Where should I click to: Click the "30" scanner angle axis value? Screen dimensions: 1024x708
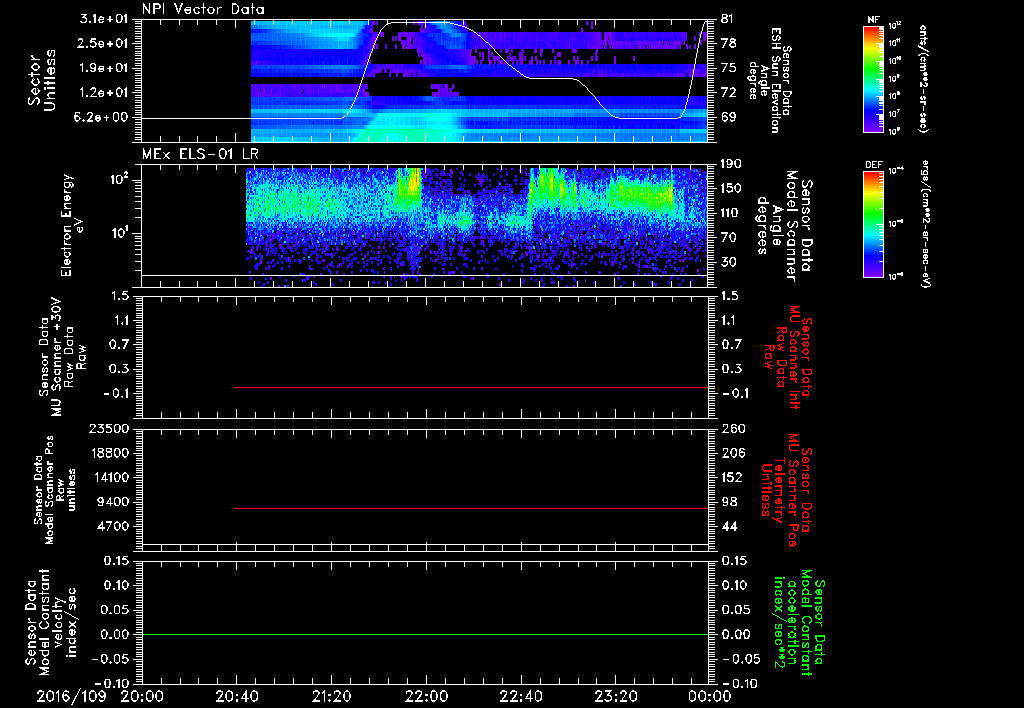click(729, 262)
